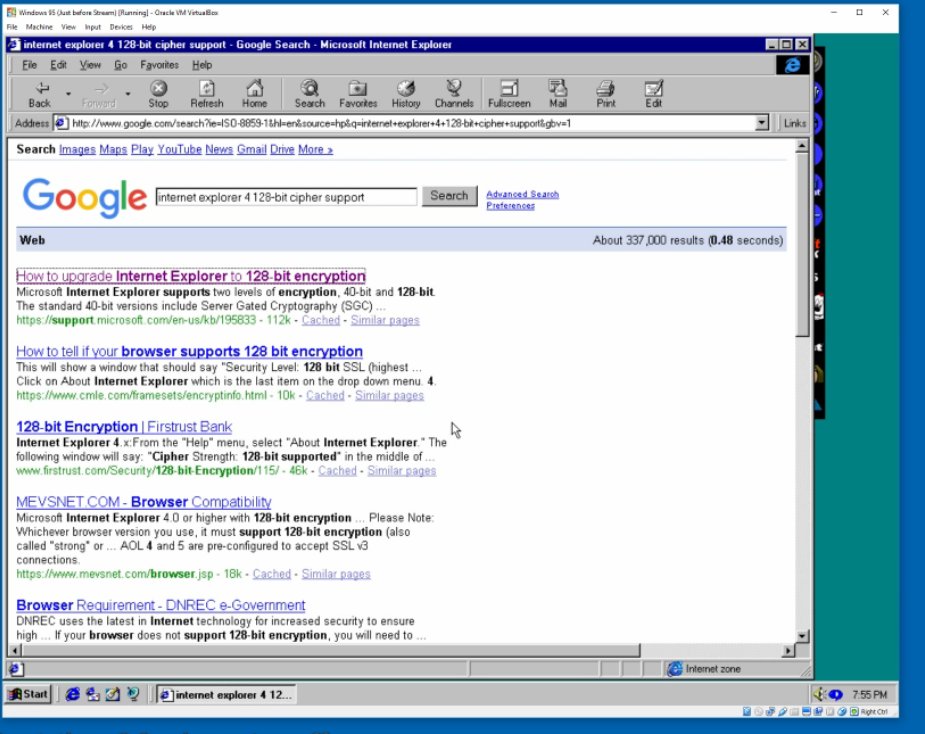Screen dimensions: 925x734
Task: Open the View menu in Internet Explorer
Action: [90, 65]
